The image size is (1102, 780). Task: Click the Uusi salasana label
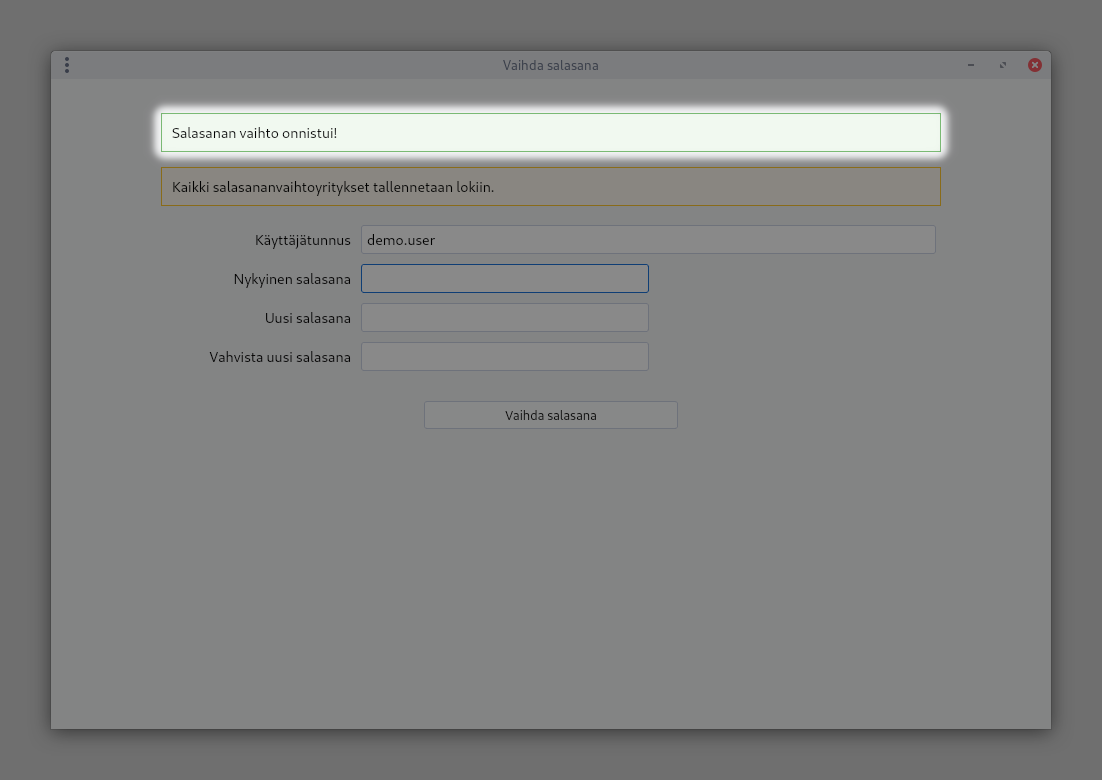[307, 318]
